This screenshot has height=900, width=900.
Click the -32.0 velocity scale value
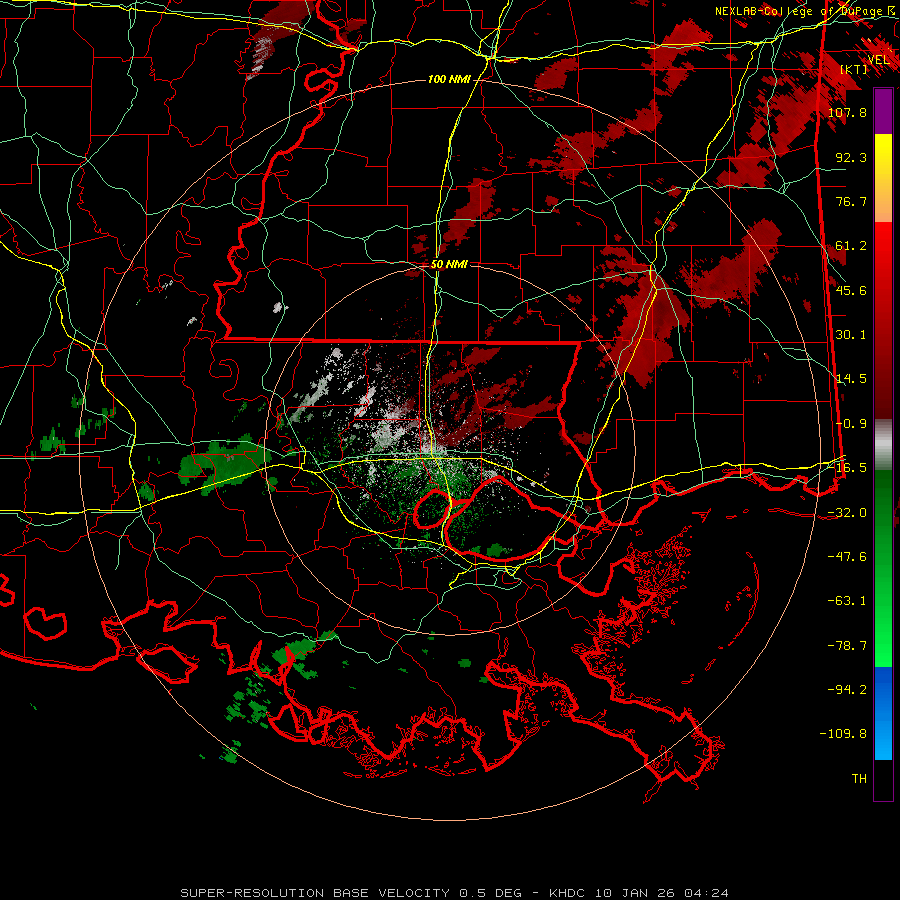[847, 513]
